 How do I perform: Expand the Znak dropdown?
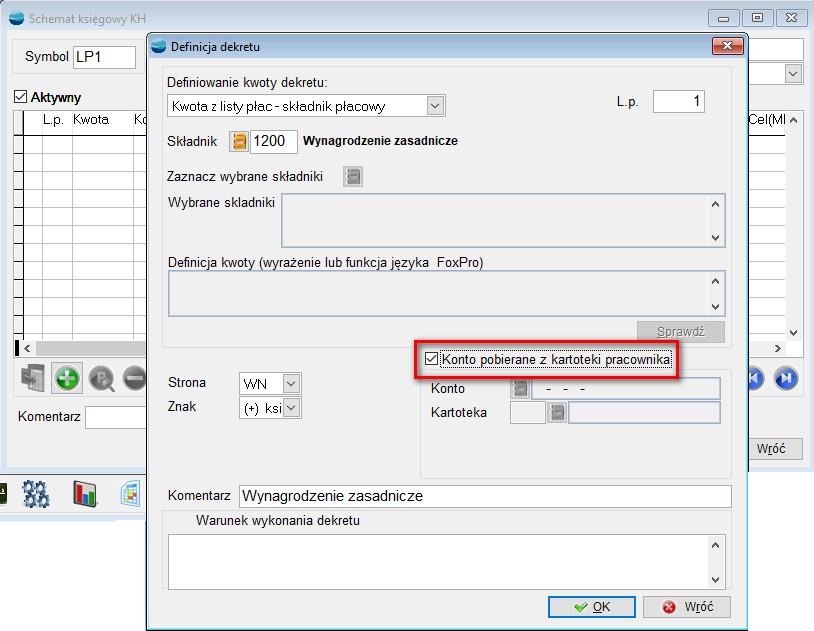pos(292,408)
